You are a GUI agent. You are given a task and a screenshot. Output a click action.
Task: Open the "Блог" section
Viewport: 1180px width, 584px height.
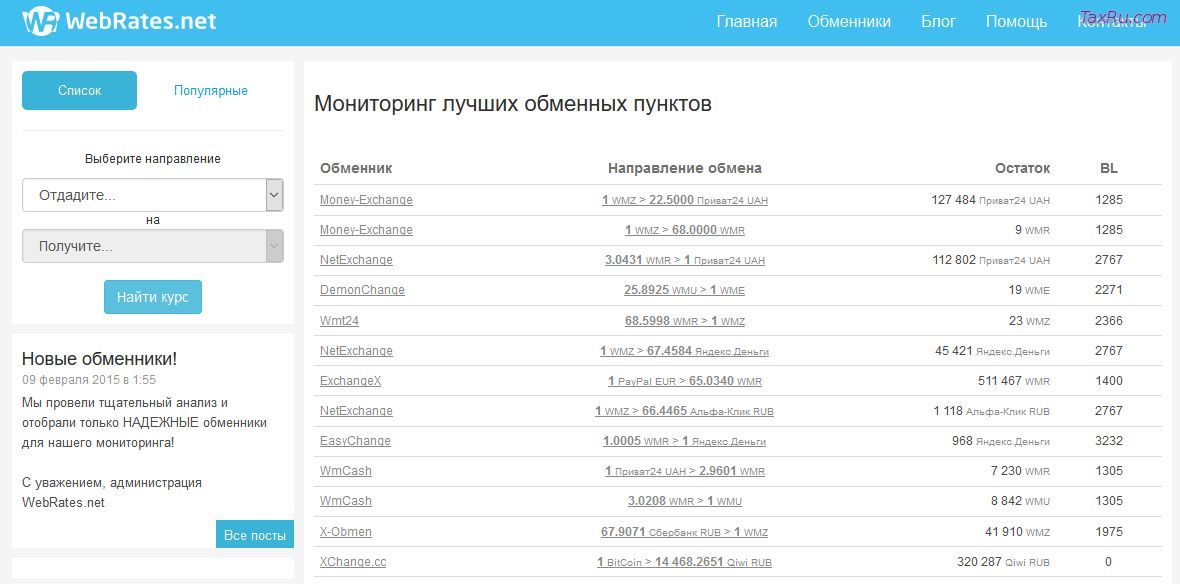(x=938, y=21)
